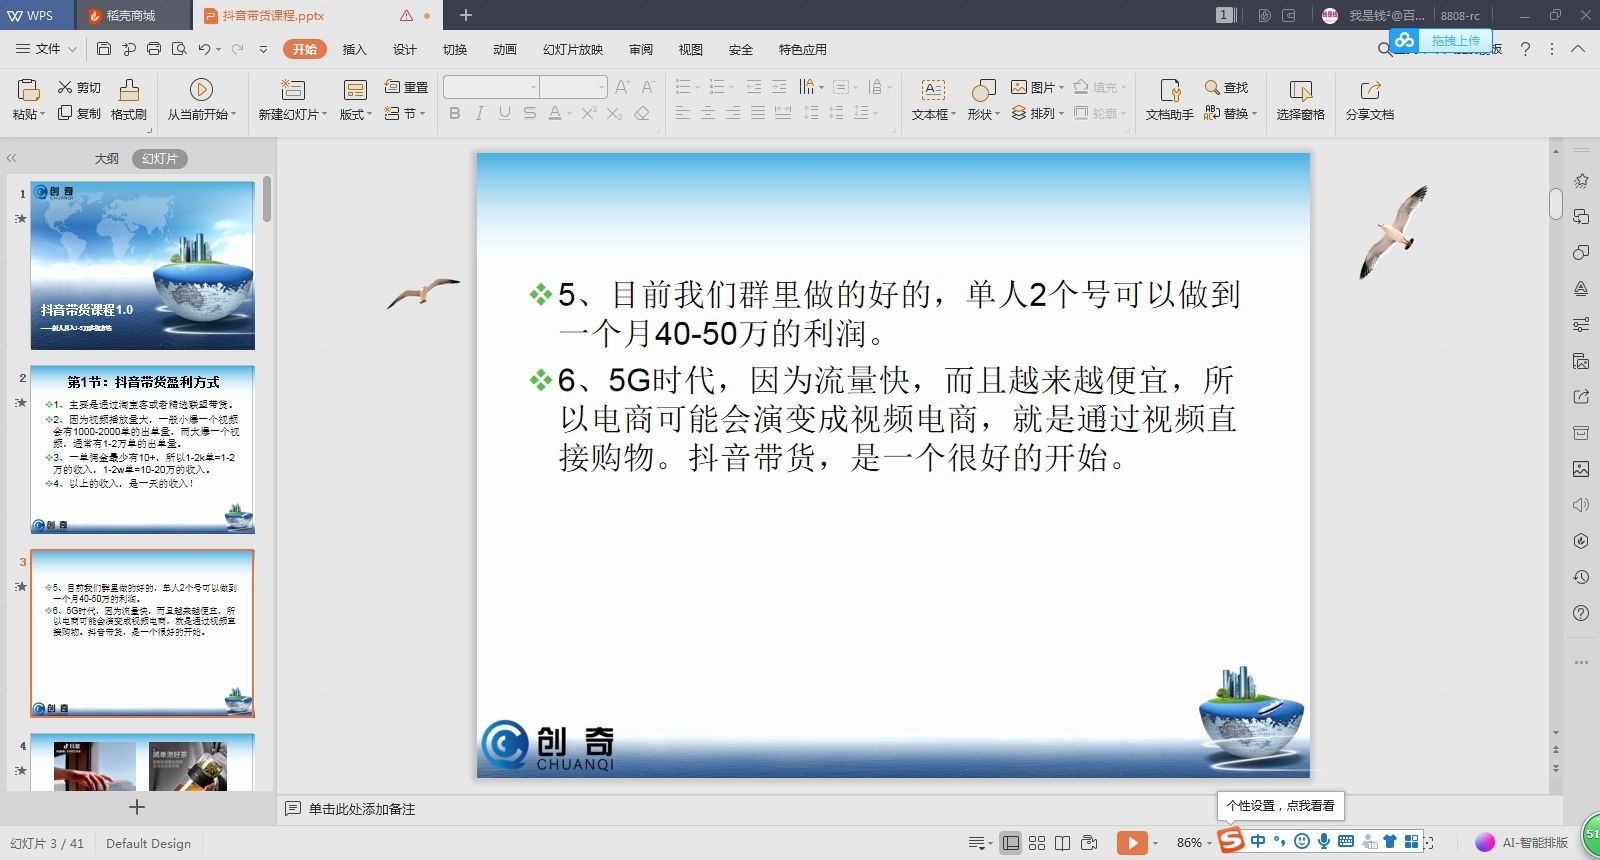Screen dimensions: 1600x860
Task: Click the Increase Font Size icon
Action: tap(622, 87)
